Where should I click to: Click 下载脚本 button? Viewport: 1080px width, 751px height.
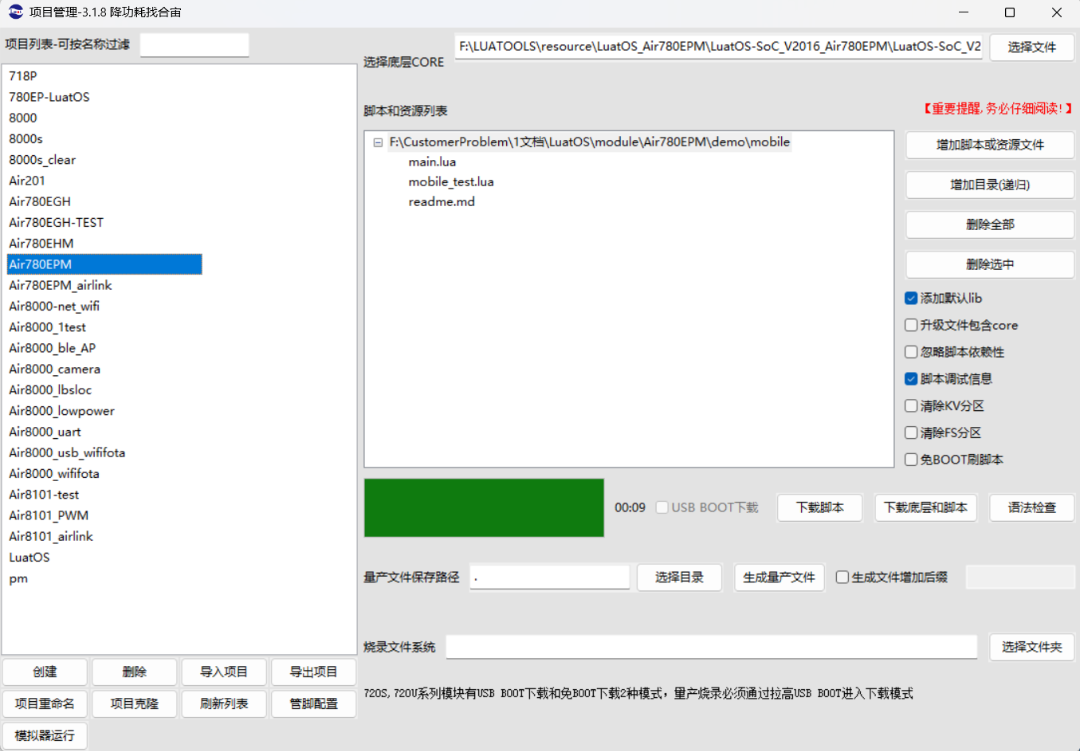point(820,508)
